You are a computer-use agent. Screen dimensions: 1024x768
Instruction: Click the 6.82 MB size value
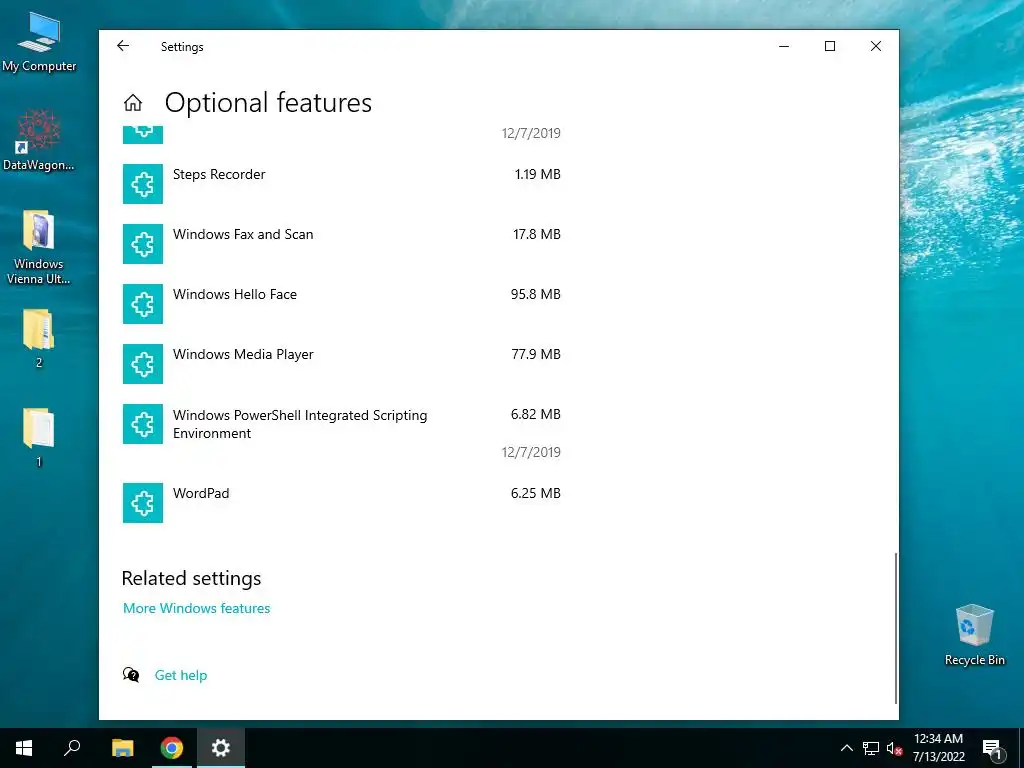[536, 415]
